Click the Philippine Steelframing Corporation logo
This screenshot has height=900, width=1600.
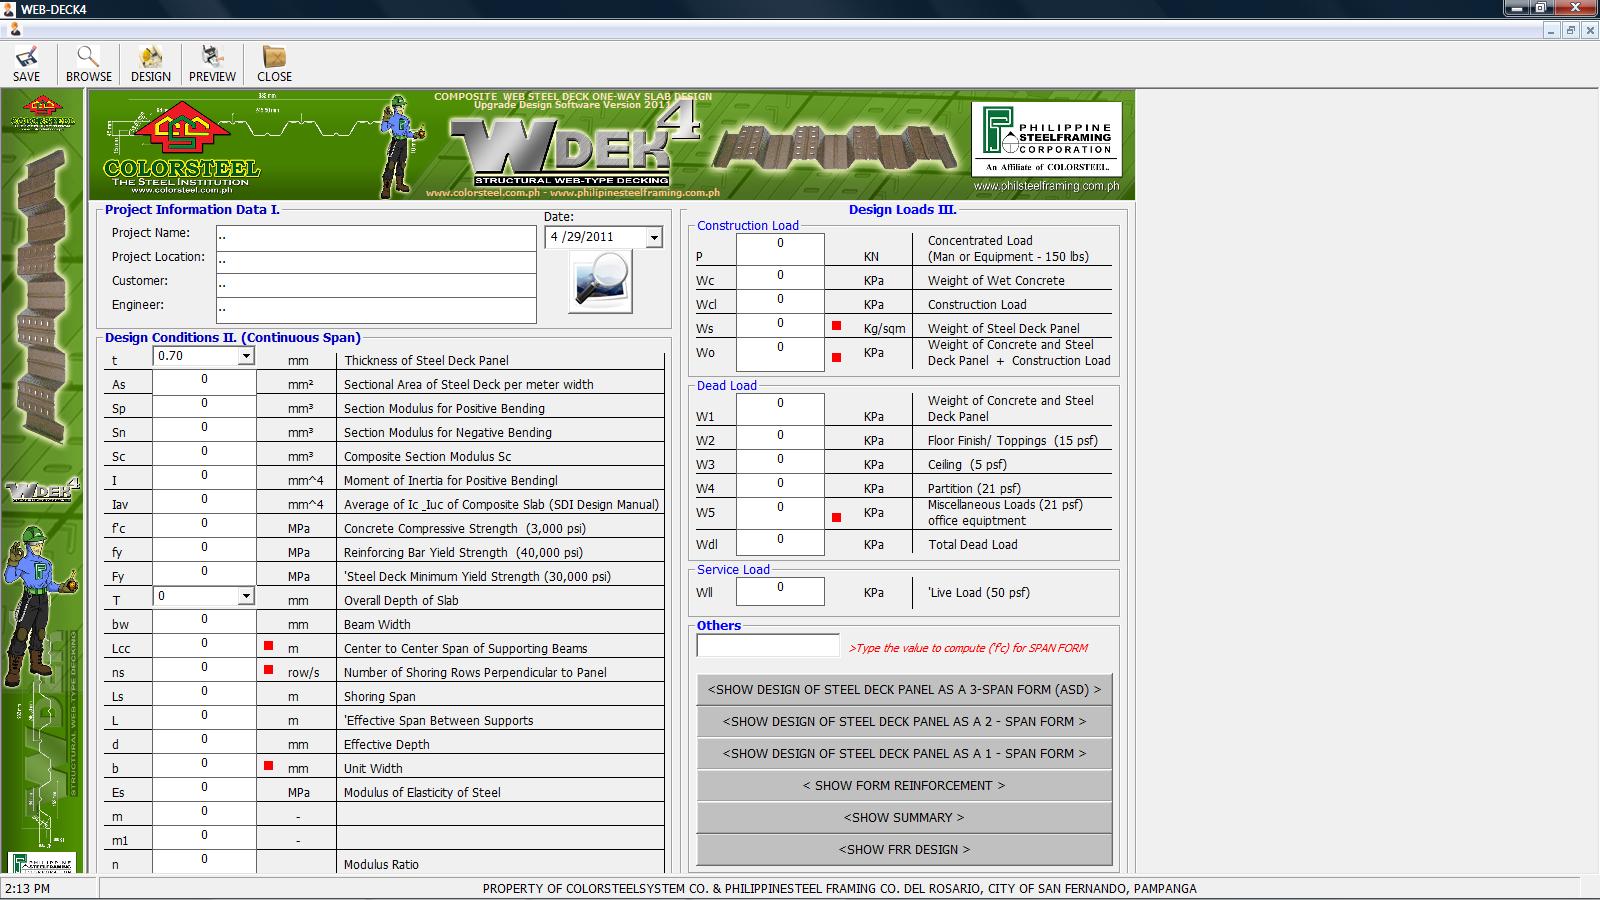click(x=1046, y=140)
